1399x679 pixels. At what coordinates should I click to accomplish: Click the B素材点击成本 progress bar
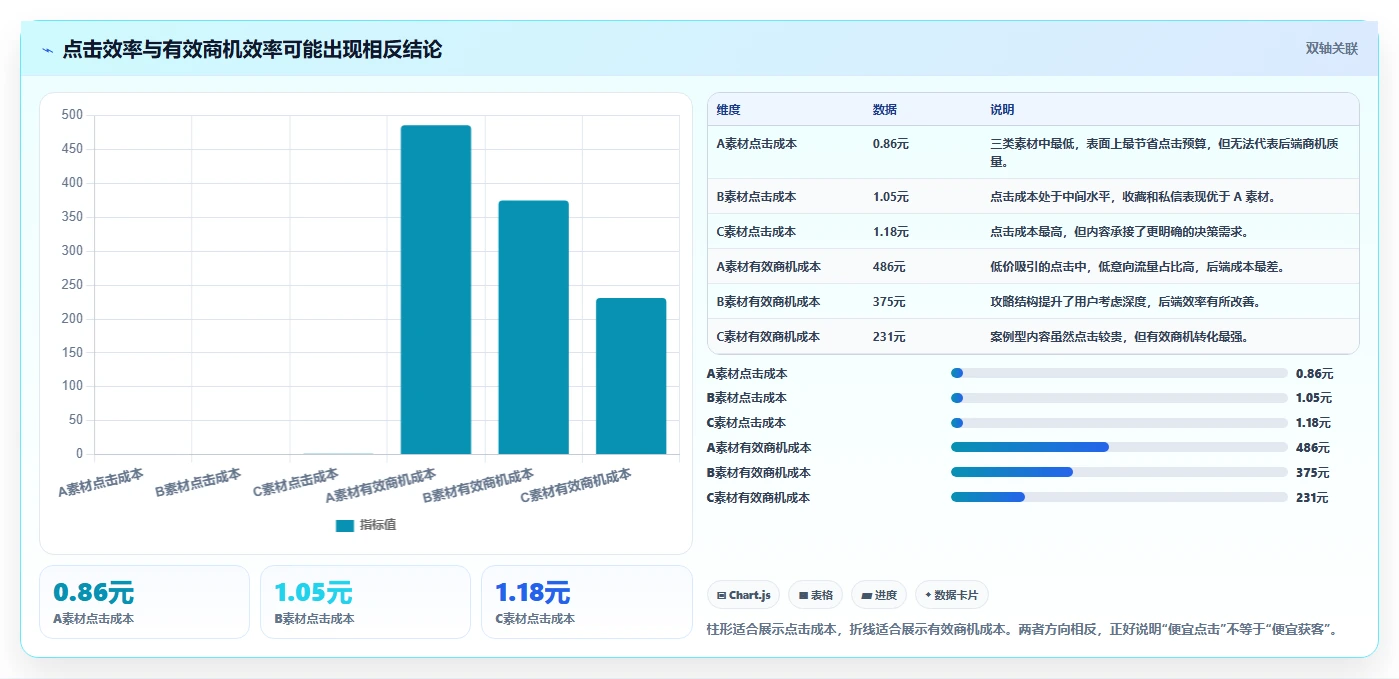pos(1119,398)
